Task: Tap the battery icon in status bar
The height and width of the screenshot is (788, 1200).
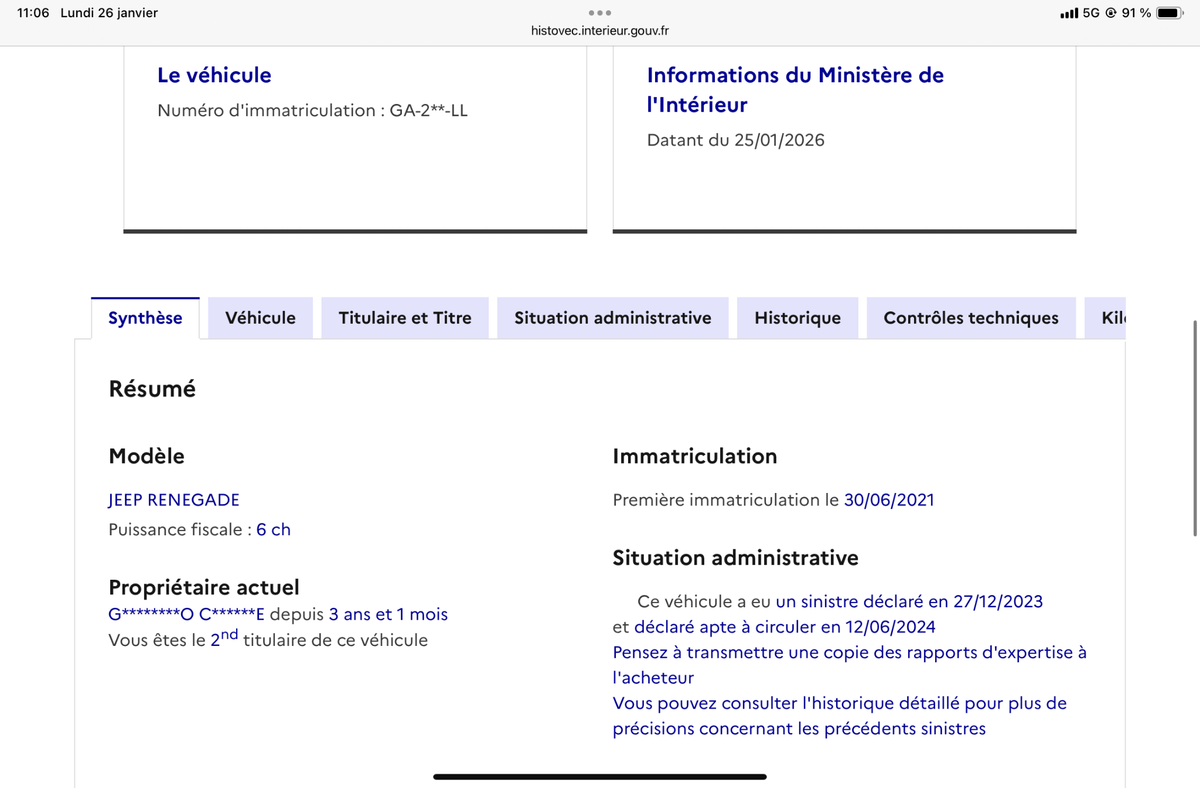Action: [x=1169, y=13]
